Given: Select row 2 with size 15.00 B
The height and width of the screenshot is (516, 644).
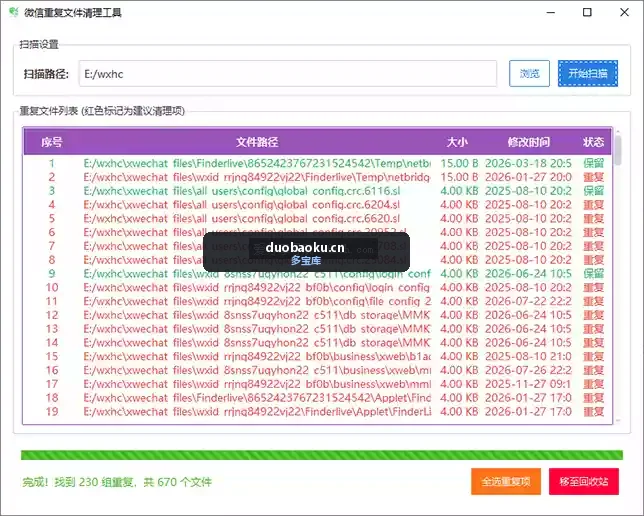Looking at the screenshot, I should pyautogui.click(x=317, y=177).
